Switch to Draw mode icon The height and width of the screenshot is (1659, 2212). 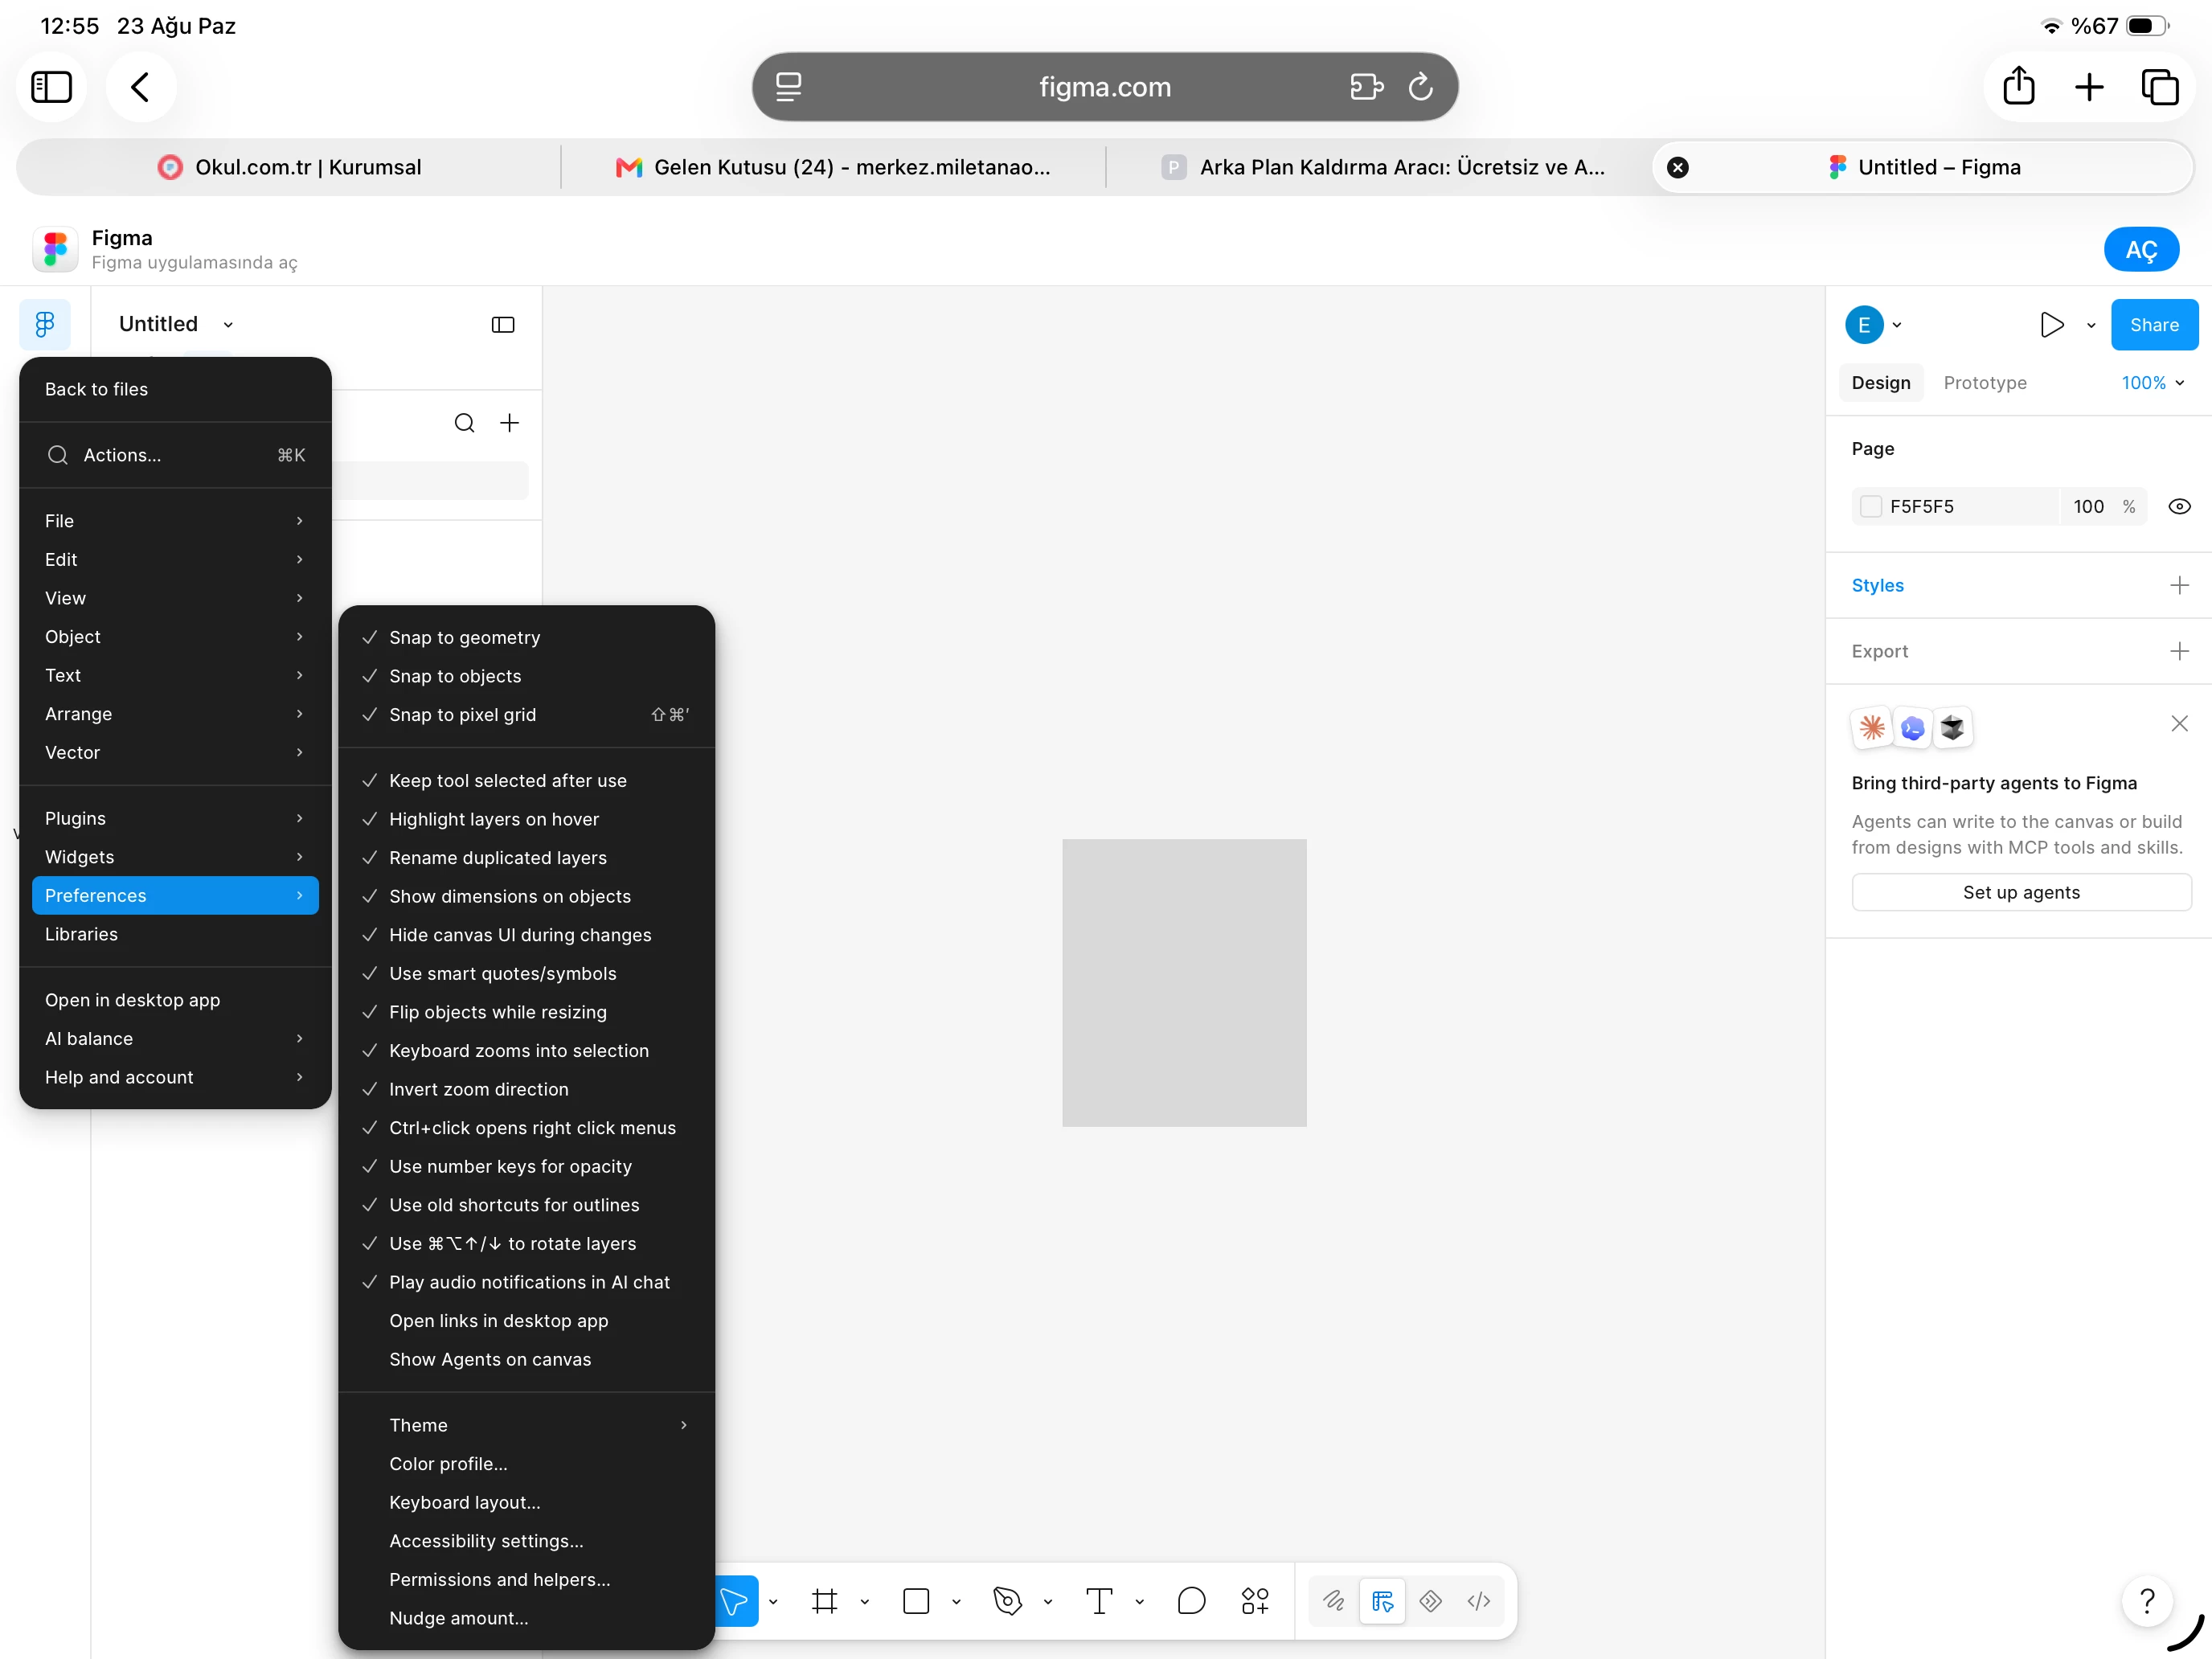click(x=1334, y=1601)
